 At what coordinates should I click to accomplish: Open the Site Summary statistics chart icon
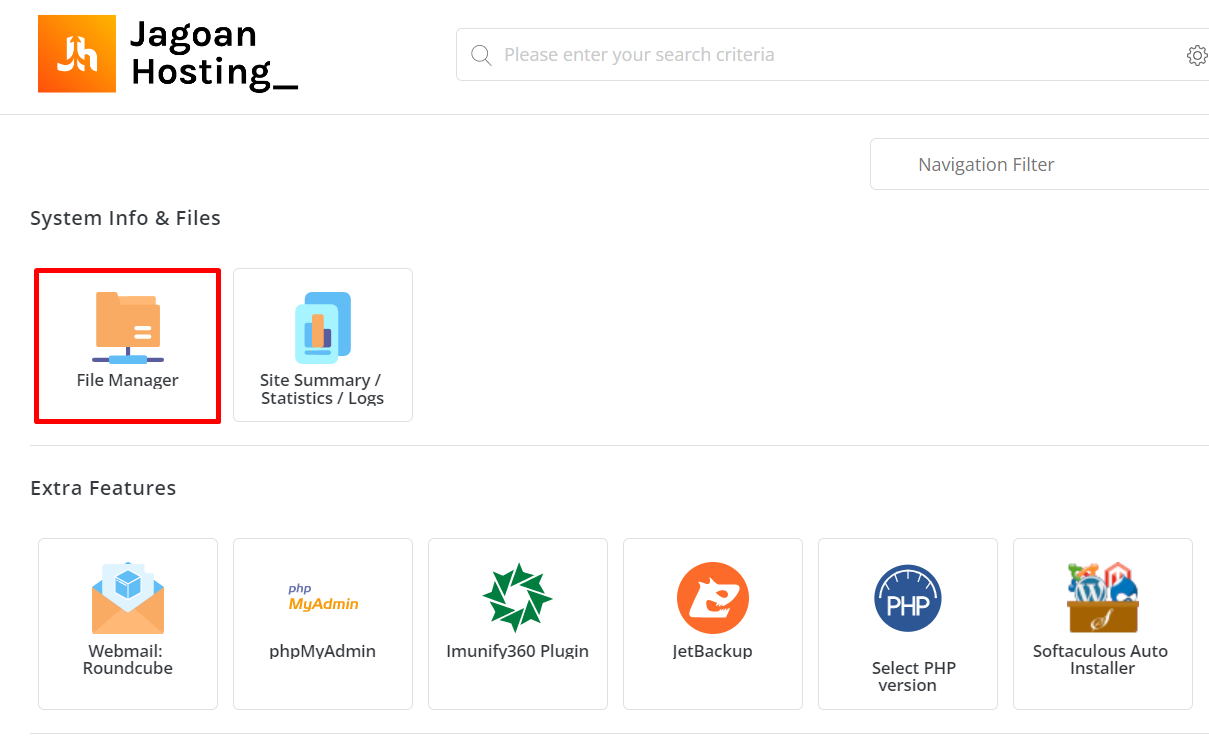pos(323,327)
